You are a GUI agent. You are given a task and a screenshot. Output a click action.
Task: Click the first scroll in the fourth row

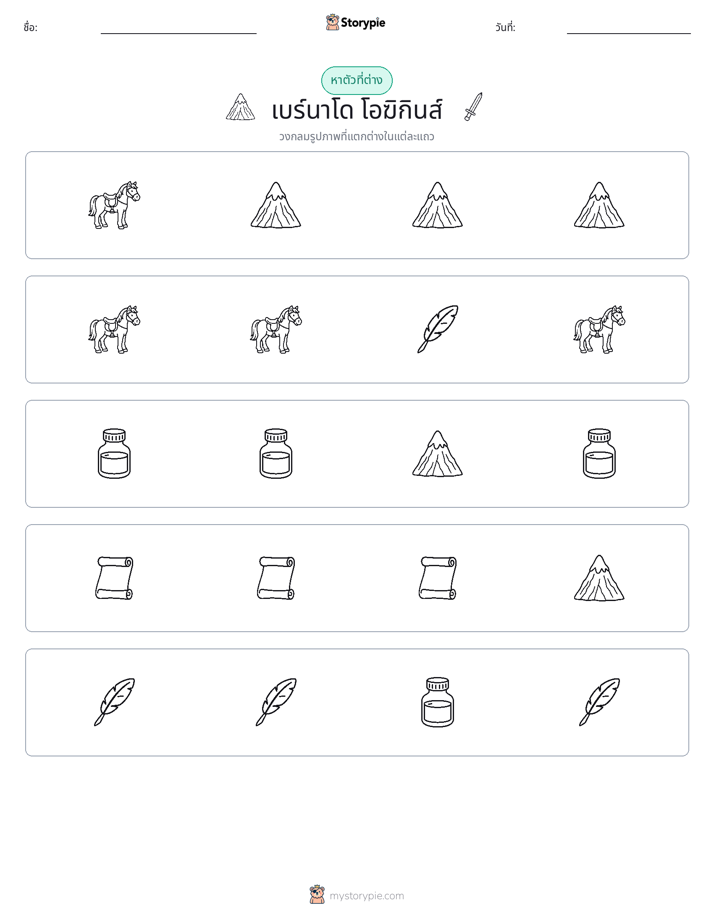click(x=114, y=578)
